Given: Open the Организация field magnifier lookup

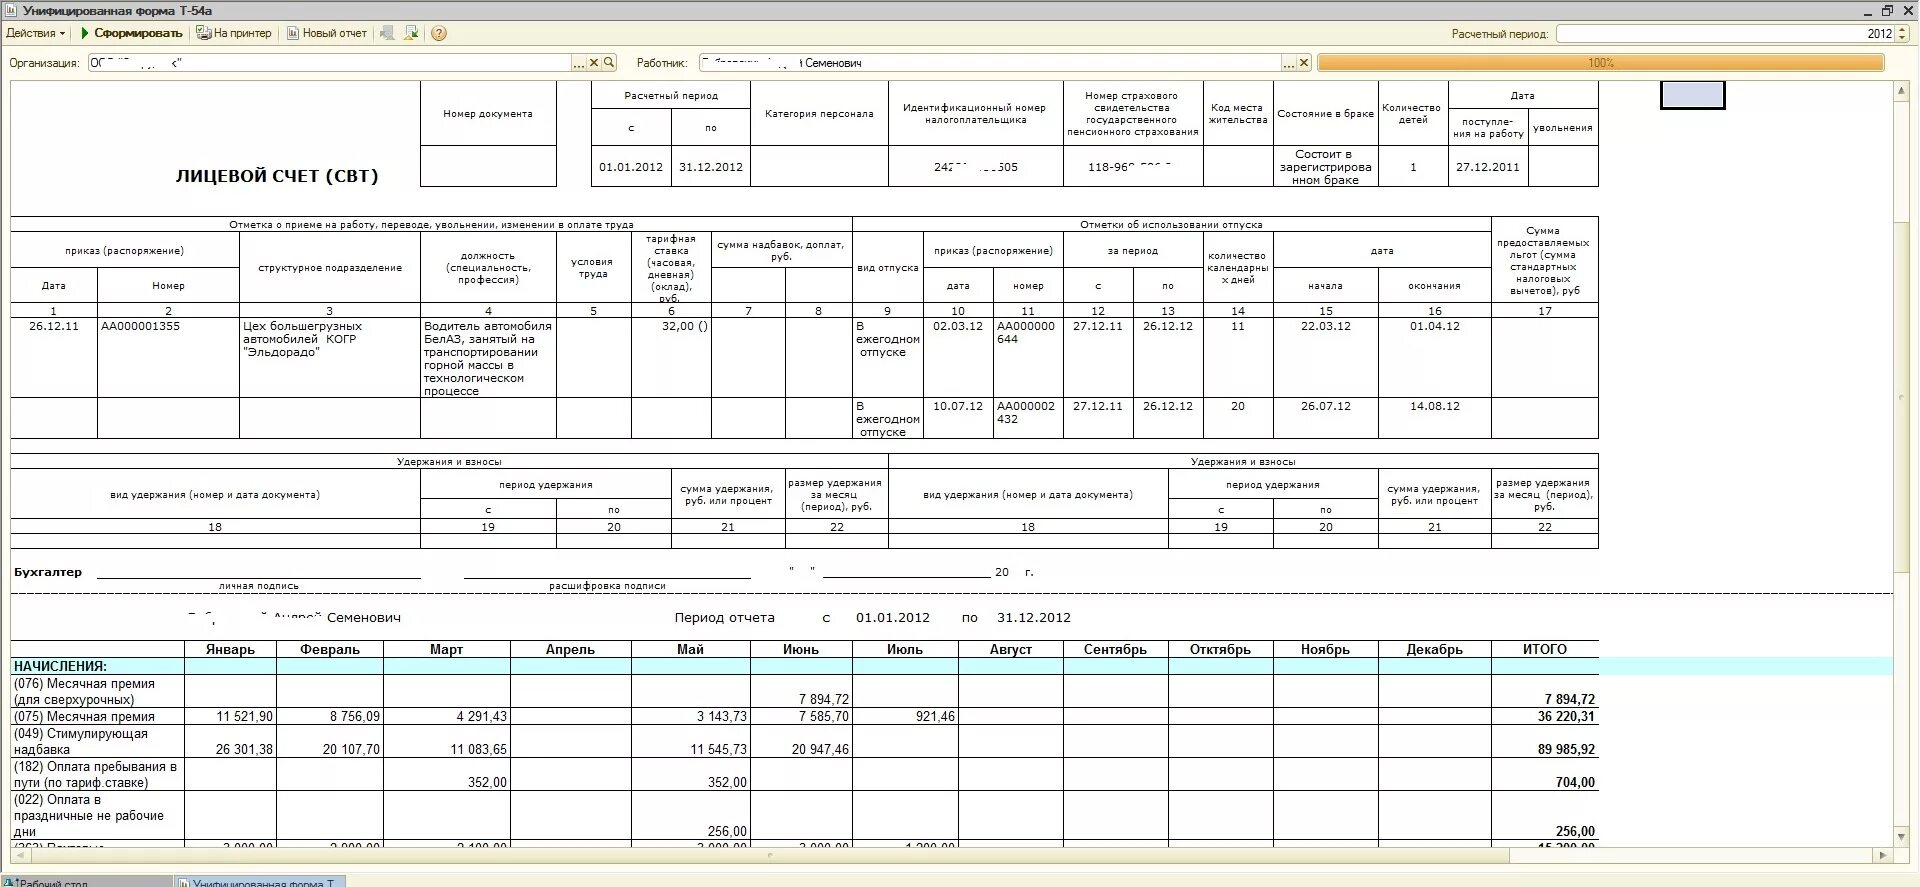Looking at the screenshot, I should click(609, 62).
